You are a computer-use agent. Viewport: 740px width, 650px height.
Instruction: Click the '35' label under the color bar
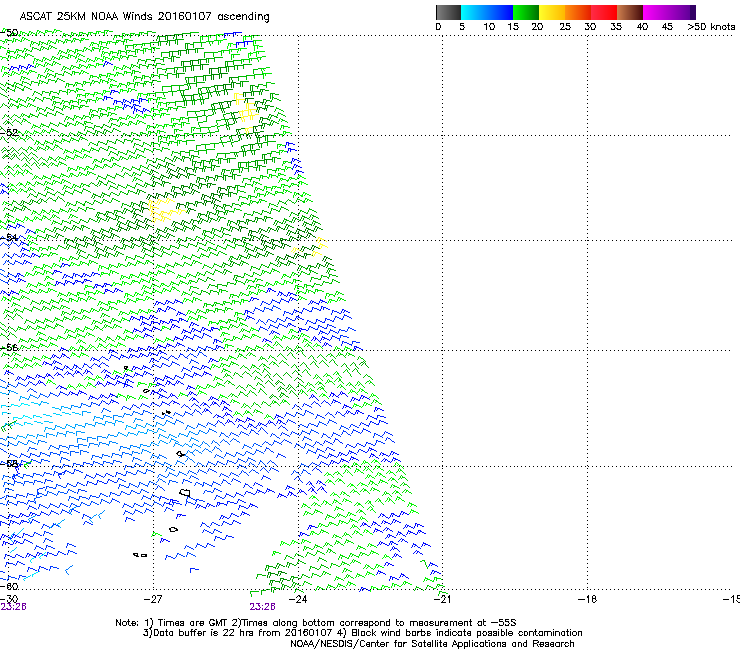616,27
